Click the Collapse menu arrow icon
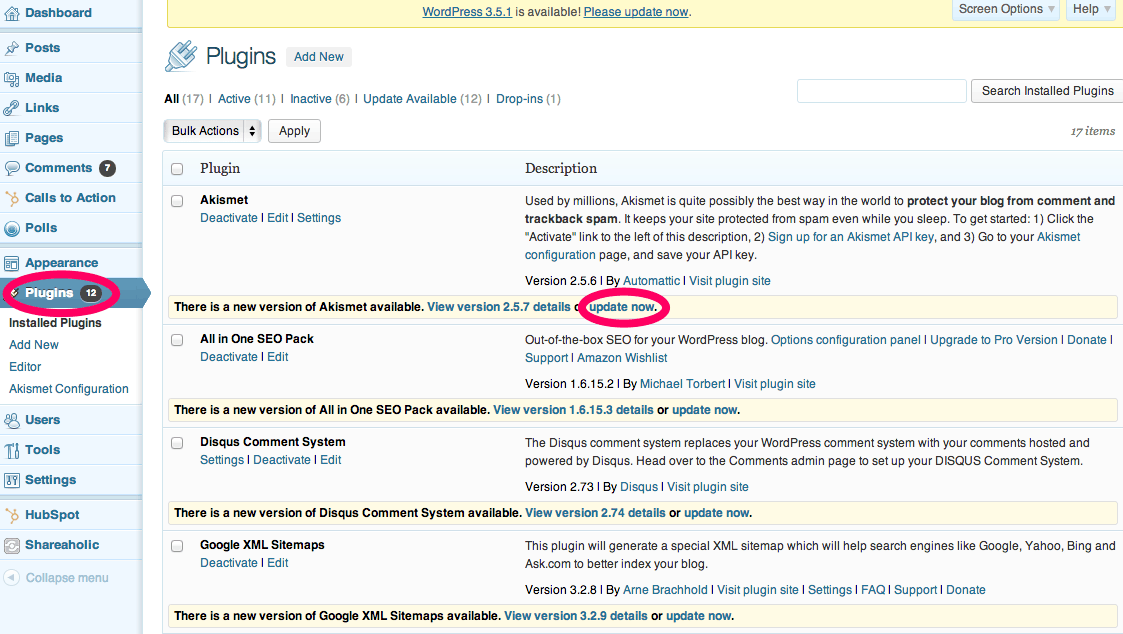Viewport: 1123px width, 634px height. coord(11,577)
